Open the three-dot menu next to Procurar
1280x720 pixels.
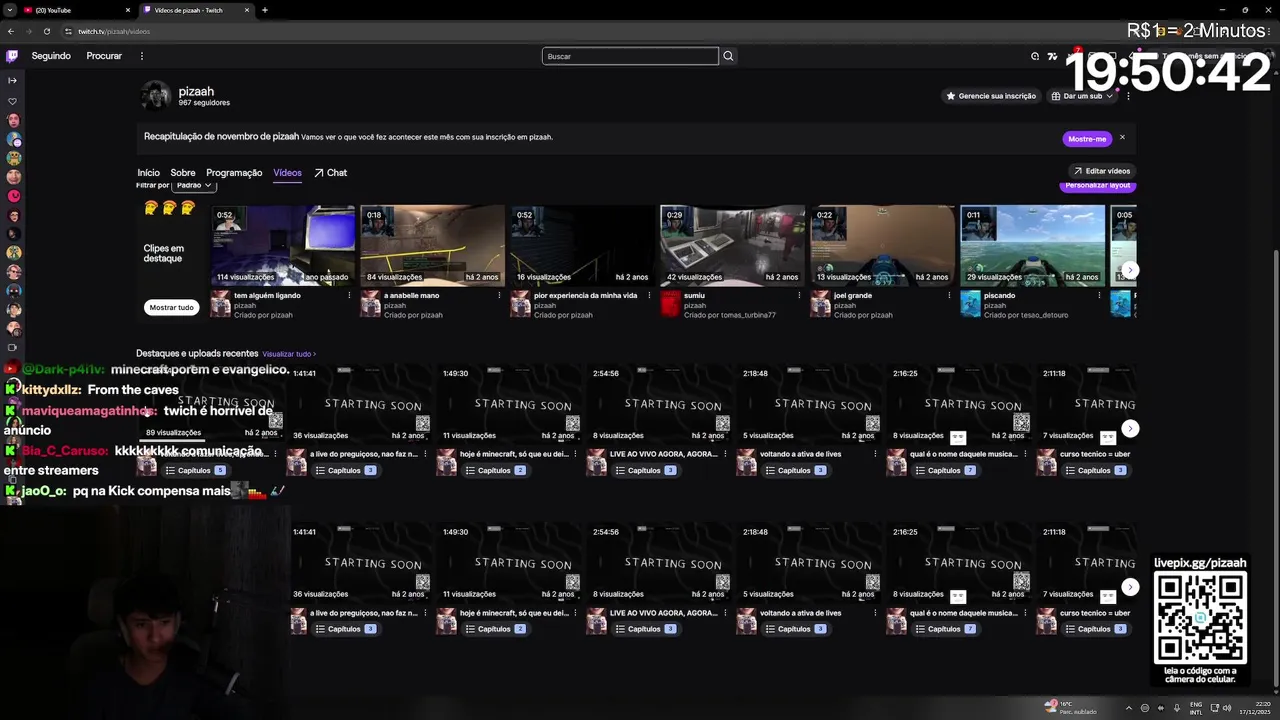pyautogui.click(x=141, y=56)
